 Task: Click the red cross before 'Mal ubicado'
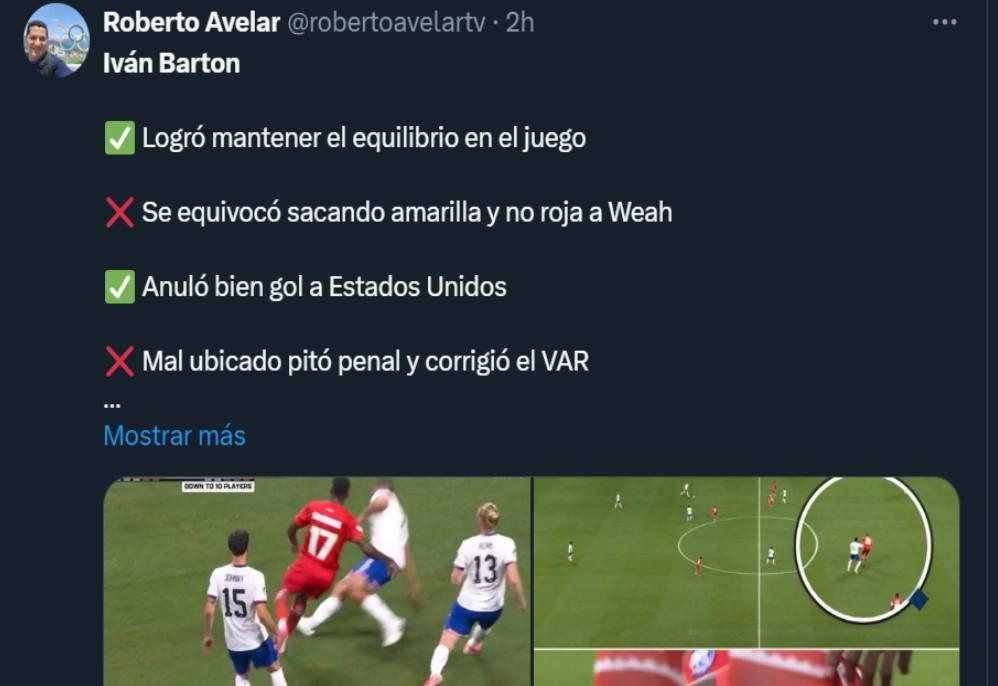pos(120,361)
